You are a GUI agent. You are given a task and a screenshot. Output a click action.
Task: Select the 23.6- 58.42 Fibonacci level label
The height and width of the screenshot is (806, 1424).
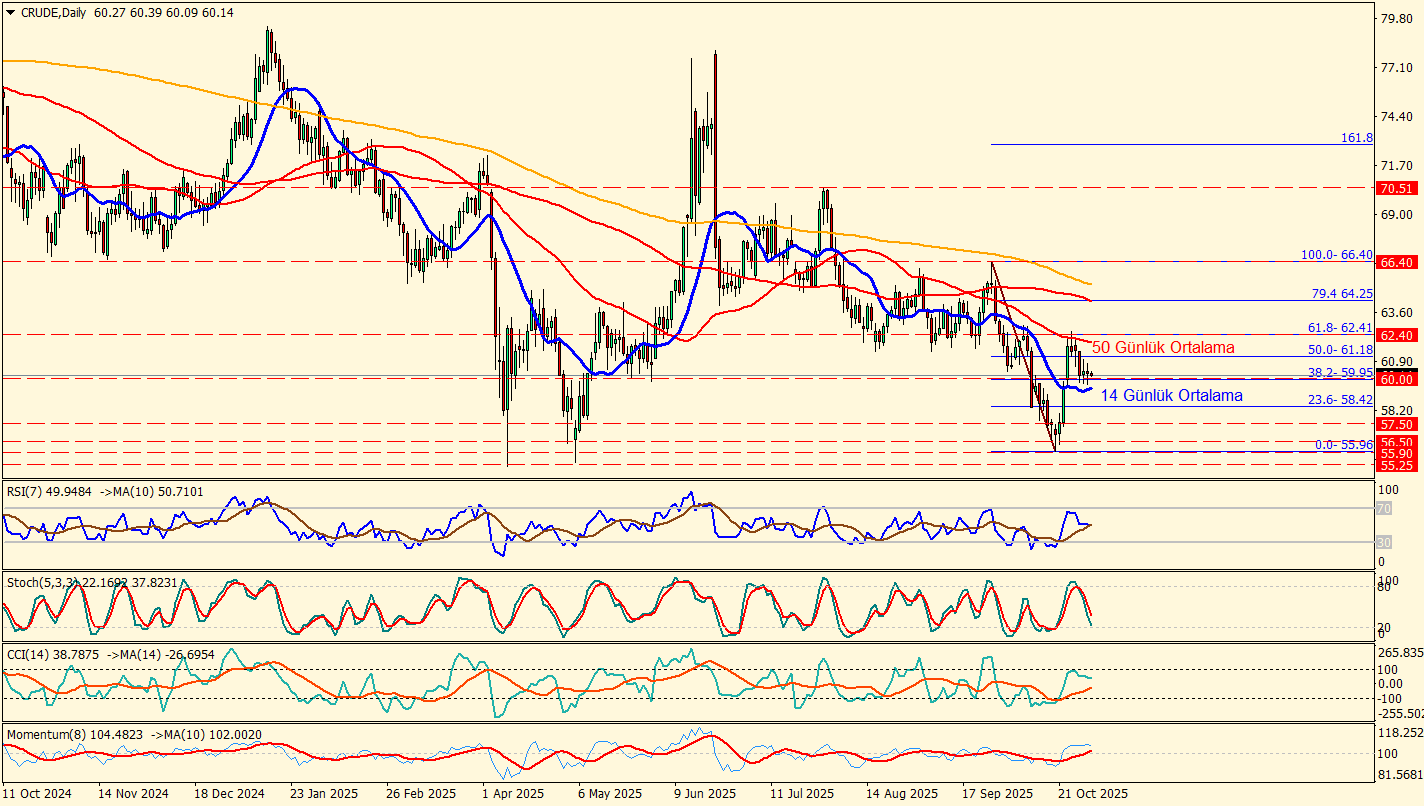point(1340,399)
